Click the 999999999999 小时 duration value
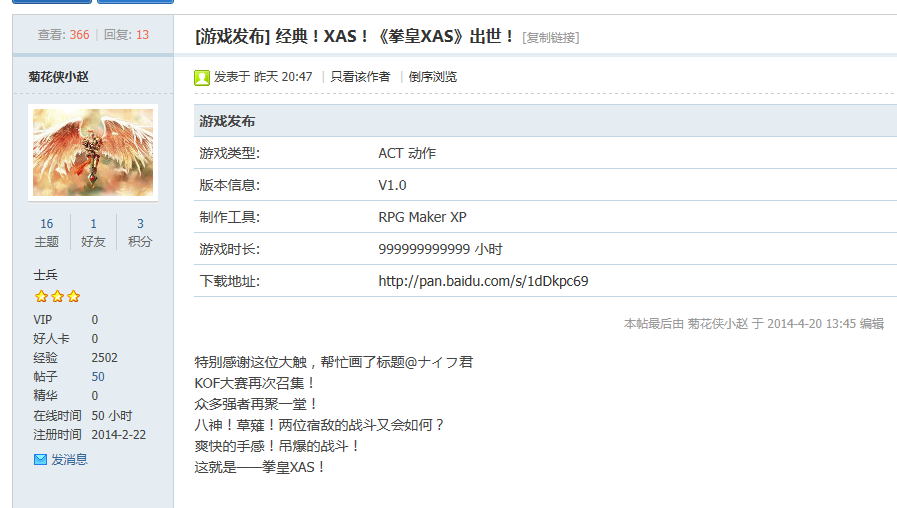Viewport: 897px width, 508px height. tap(440, 249)
